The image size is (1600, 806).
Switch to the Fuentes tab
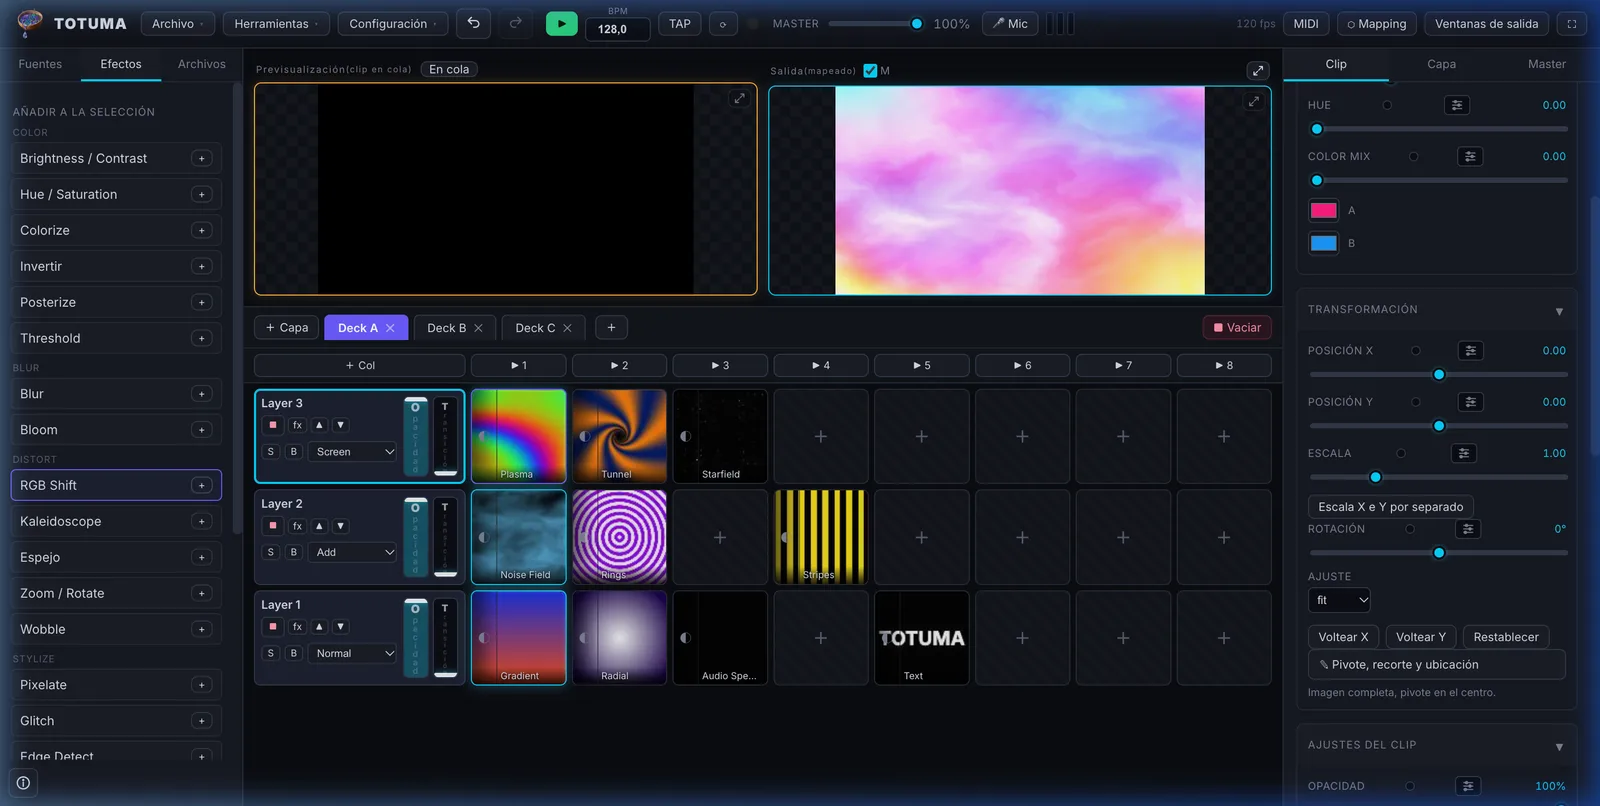point(40,64)
